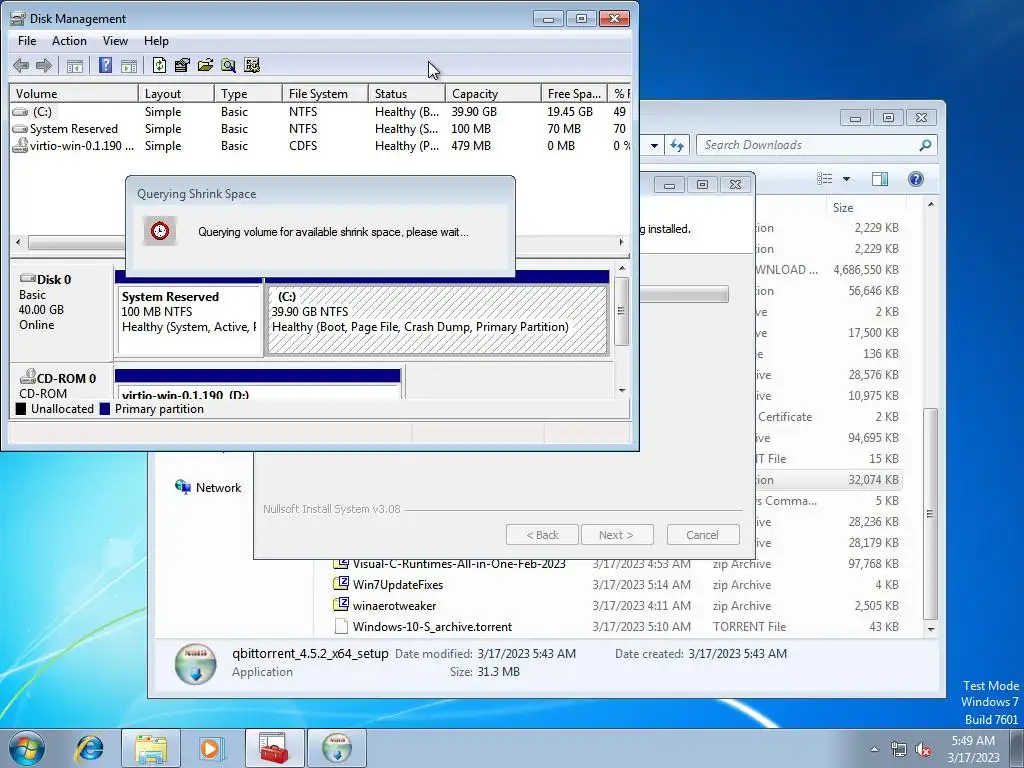Click the view settings toolbar icon
This screenshot has width=1024, height=768.
tap(251, 65)
